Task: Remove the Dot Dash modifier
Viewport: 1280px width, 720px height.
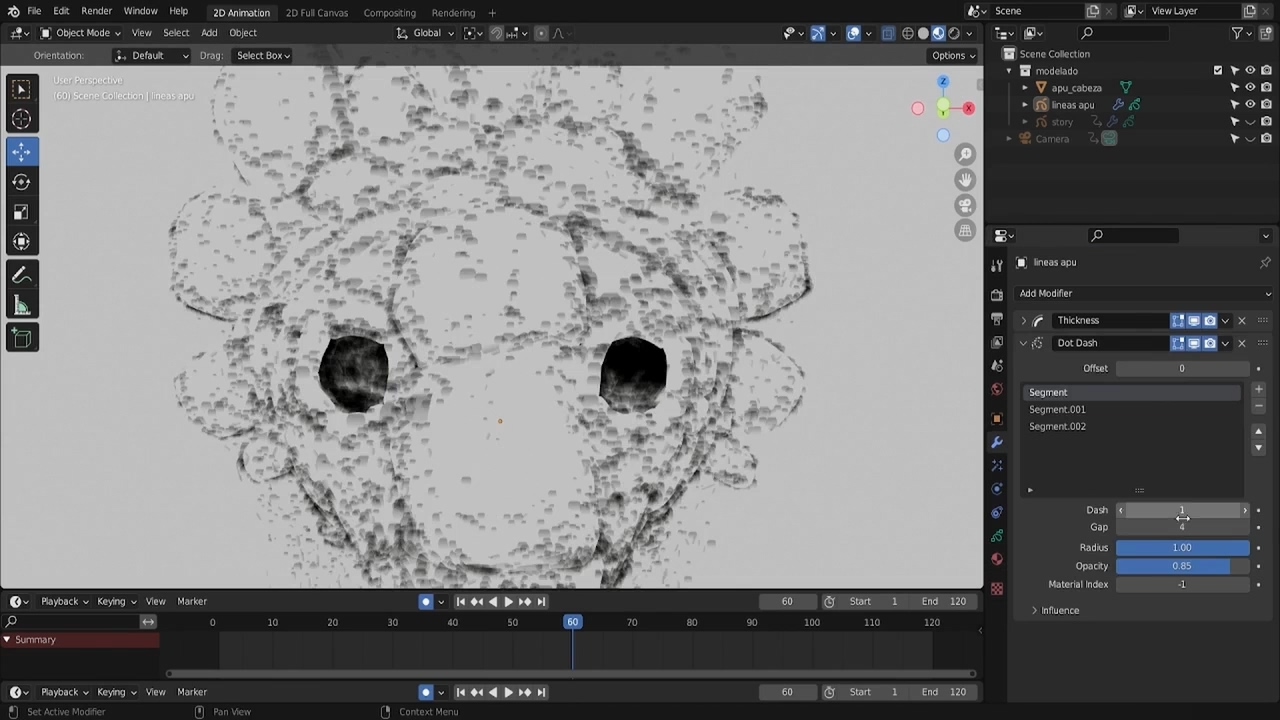Action: [x=1242, y=343]
